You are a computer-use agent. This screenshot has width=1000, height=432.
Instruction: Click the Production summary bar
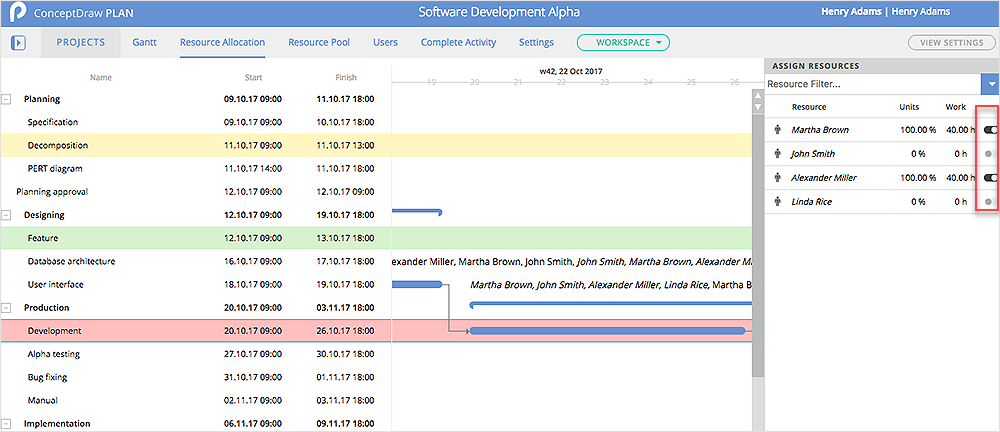[x=611, y=304]
